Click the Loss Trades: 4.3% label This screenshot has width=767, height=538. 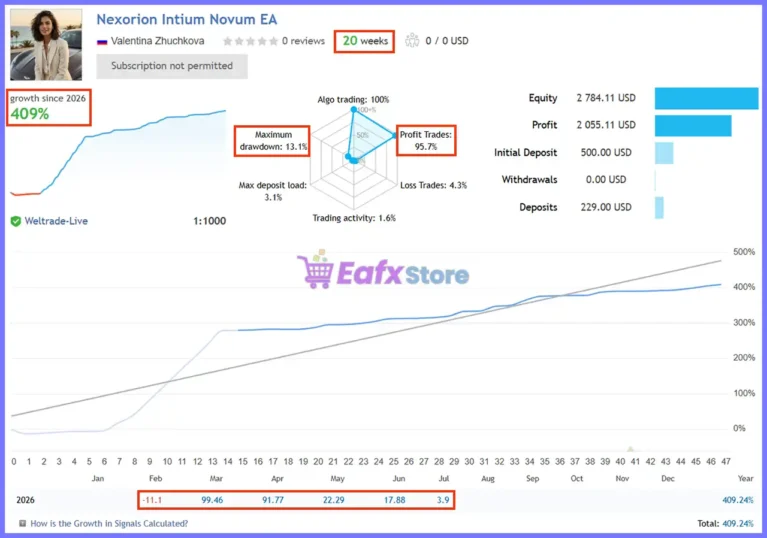[x=433, y=185]
